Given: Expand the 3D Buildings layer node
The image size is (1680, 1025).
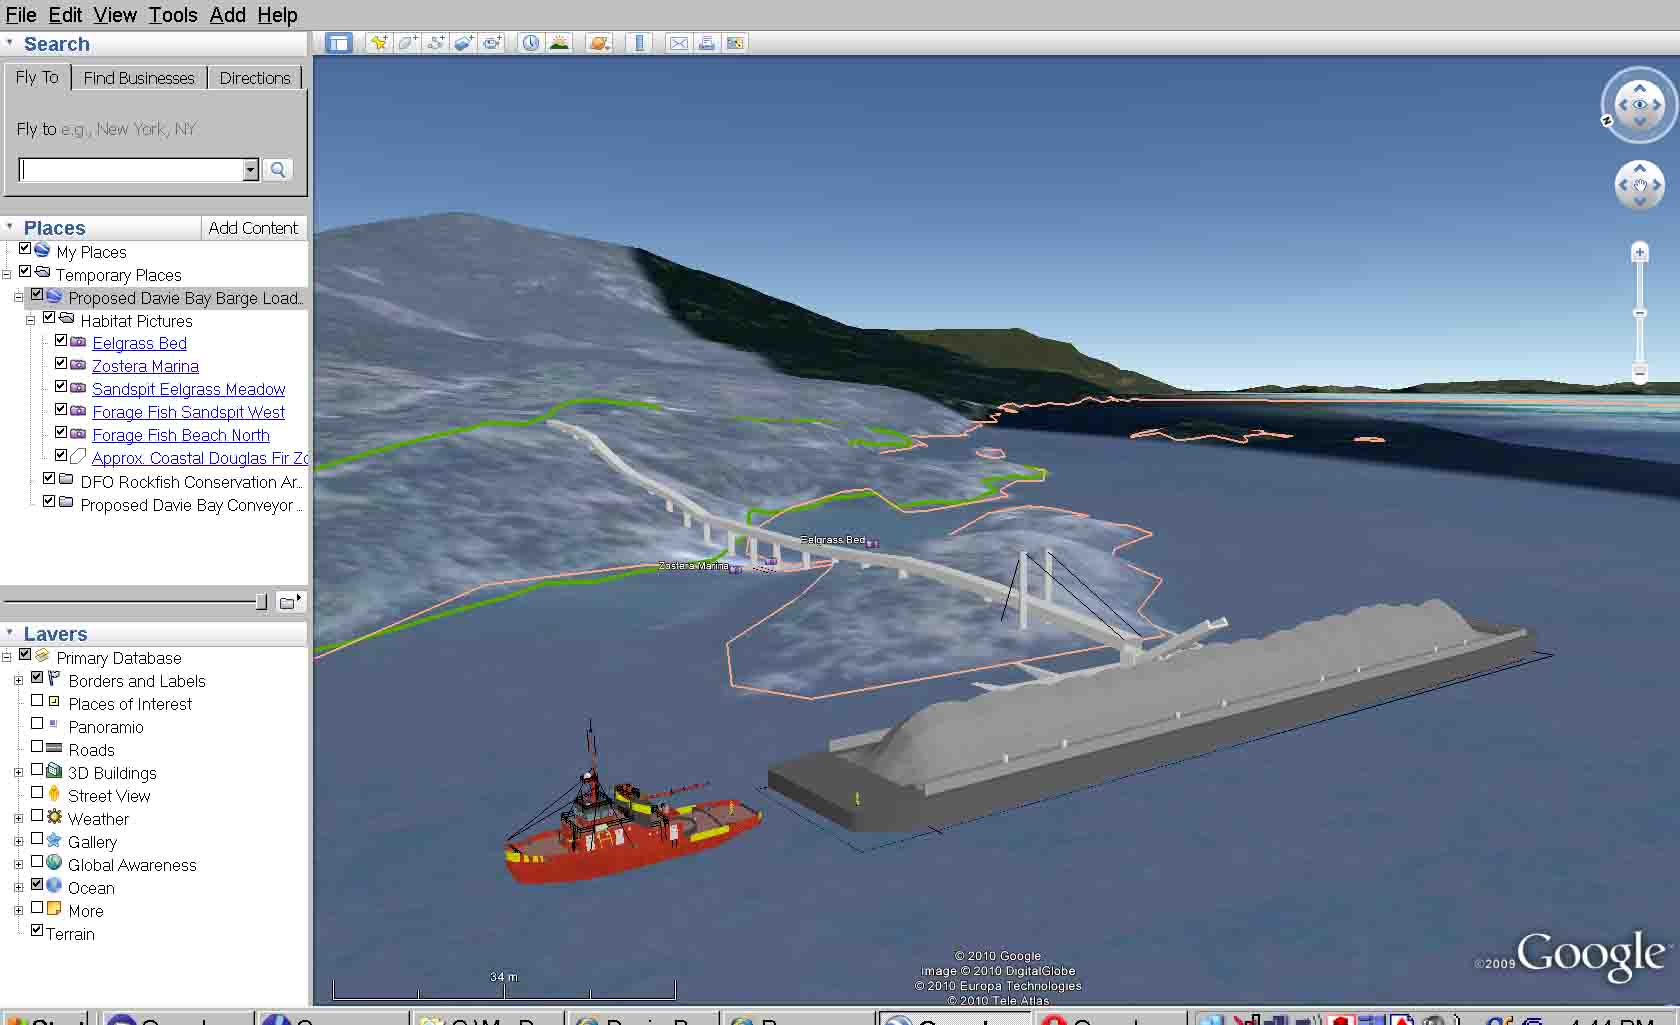Looking at the screenshot, I should (x=18, y=773).
